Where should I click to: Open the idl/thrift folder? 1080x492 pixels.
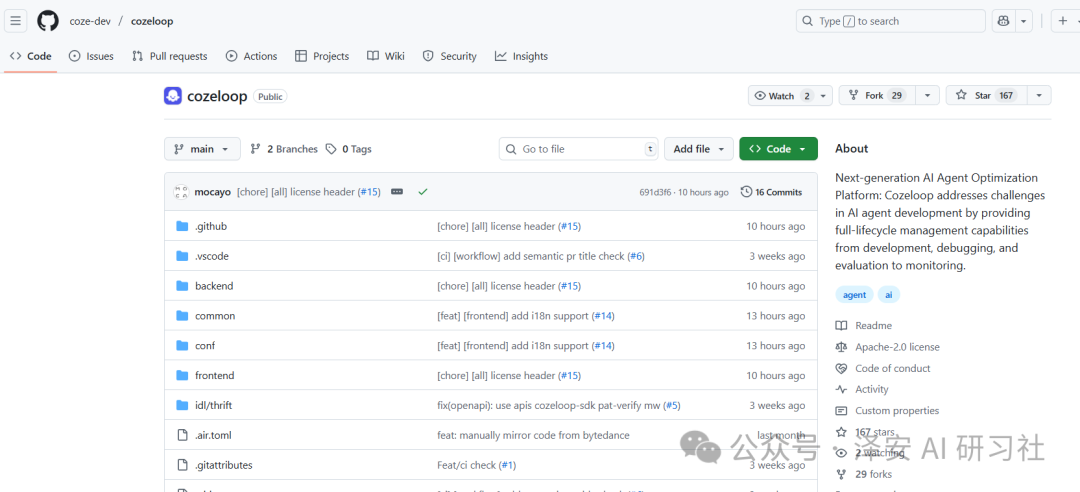pos(214,405)
